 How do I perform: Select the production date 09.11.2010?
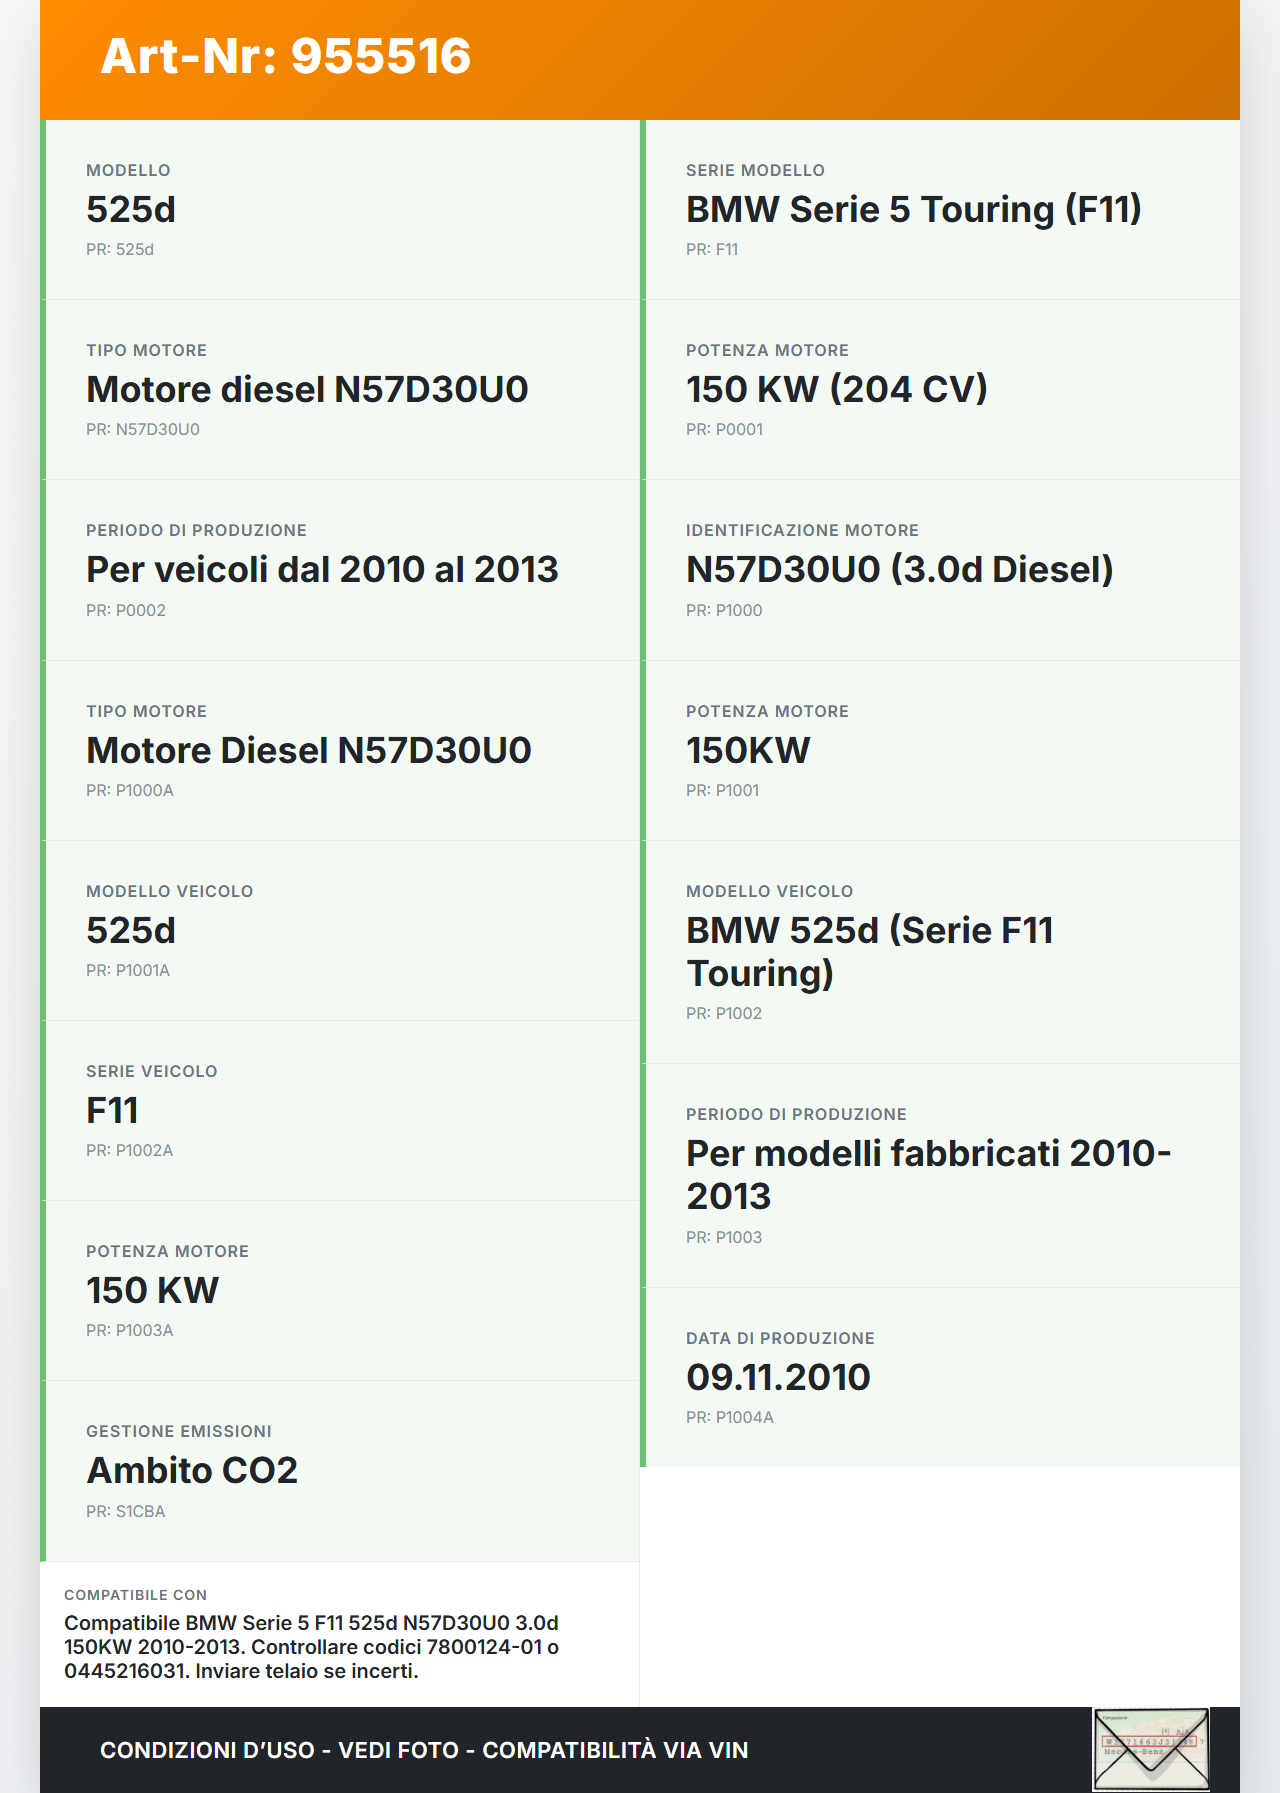point(778,1378)
